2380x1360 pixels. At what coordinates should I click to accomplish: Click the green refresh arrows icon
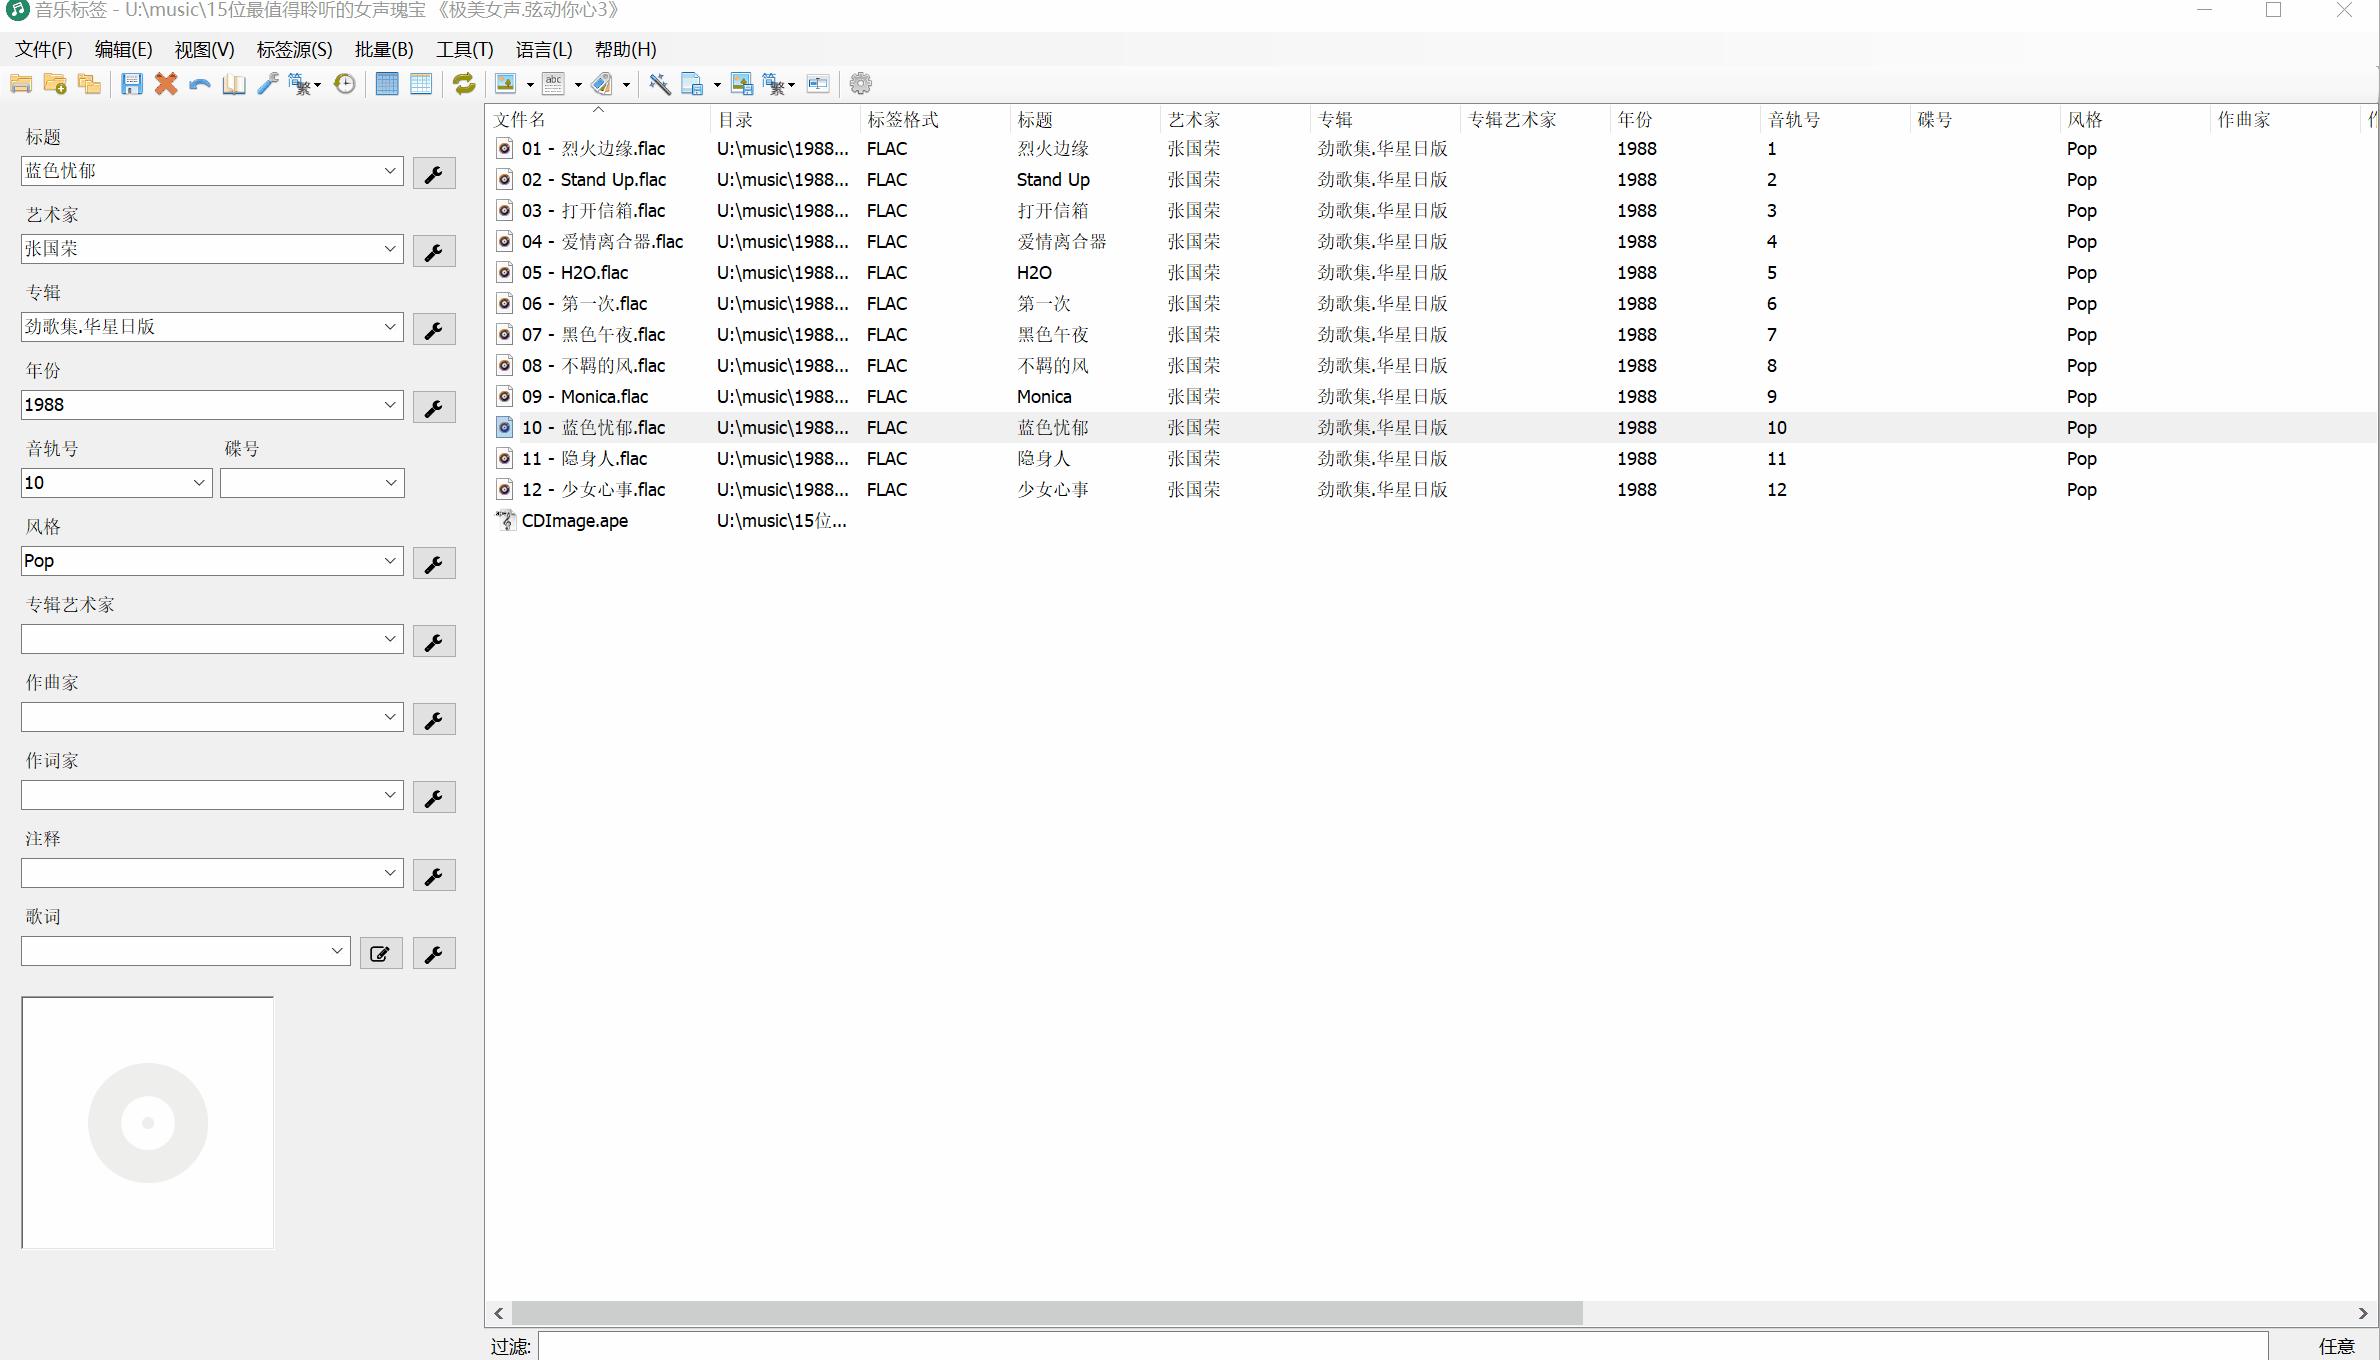pos(464,84)
